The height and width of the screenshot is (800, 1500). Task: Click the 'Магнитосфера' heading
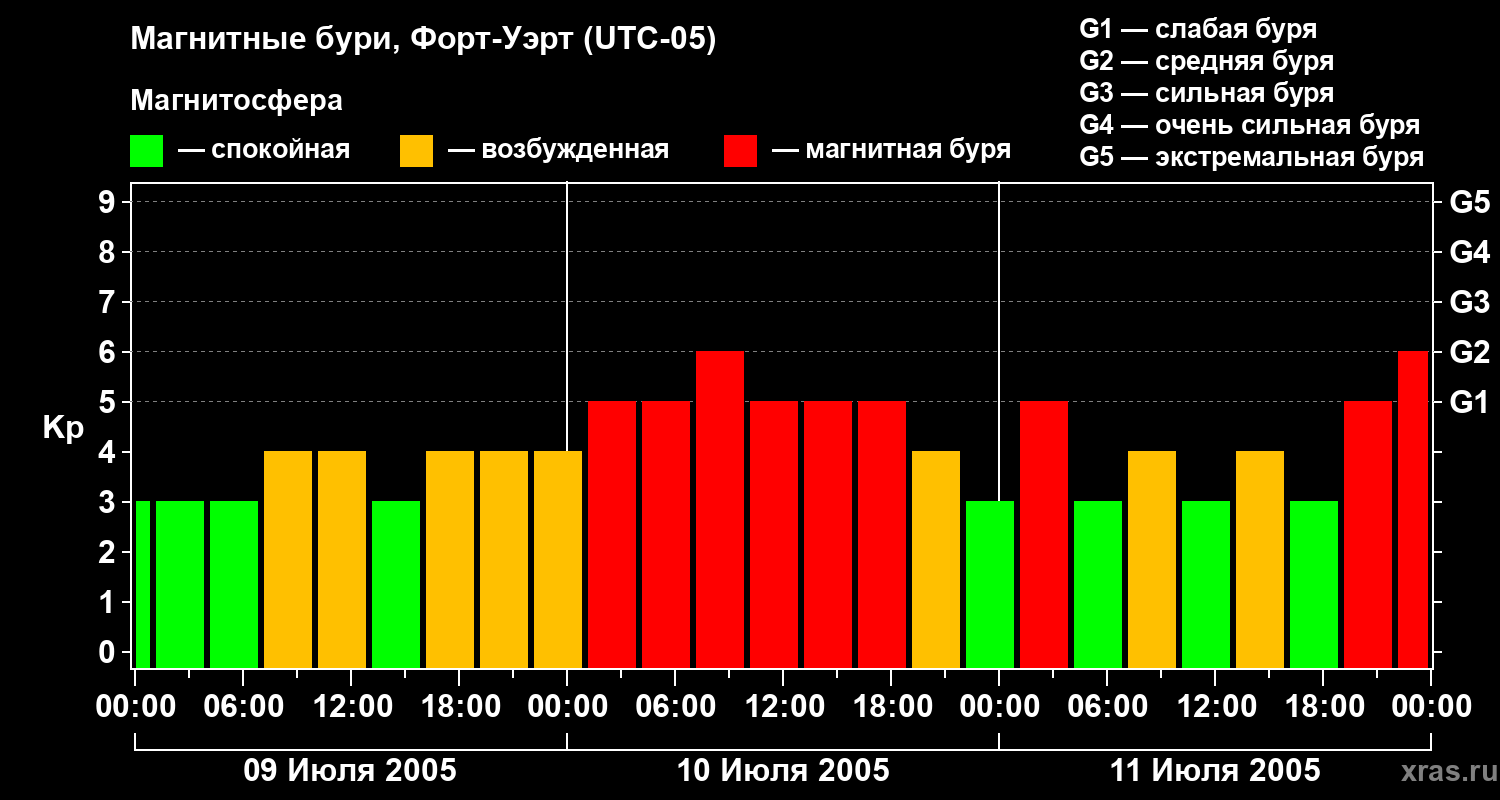(237, 101)
